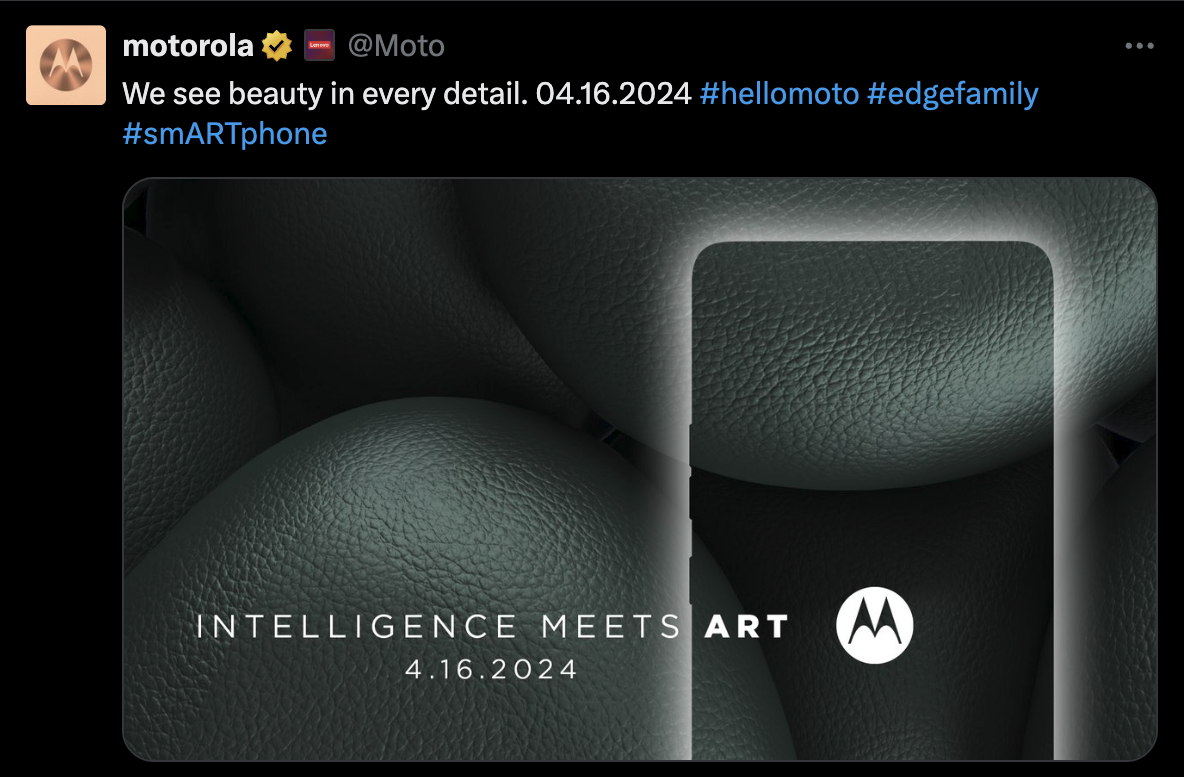Open the #hellomoto hashtag

(x=779, y=94)
